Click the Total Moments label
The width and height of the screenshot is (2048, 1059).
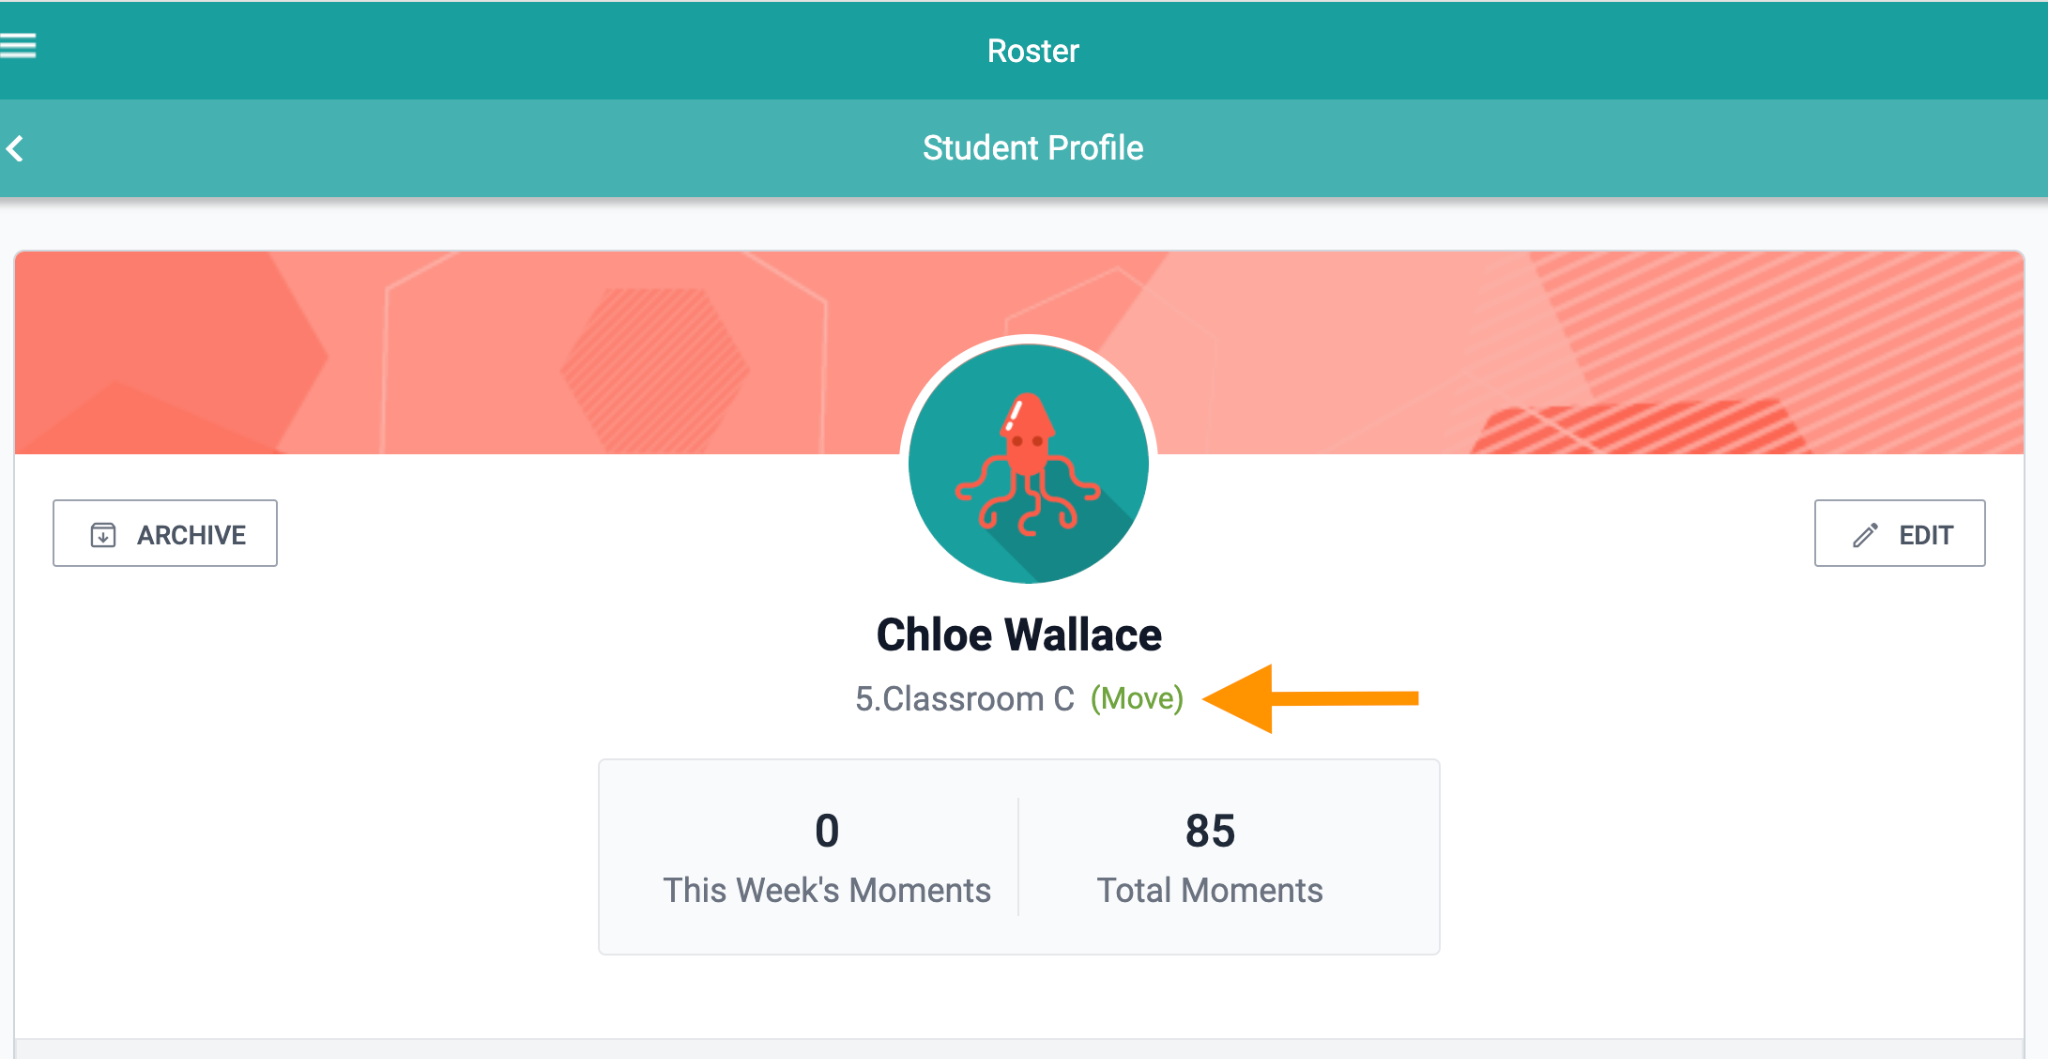(1210, 890)
